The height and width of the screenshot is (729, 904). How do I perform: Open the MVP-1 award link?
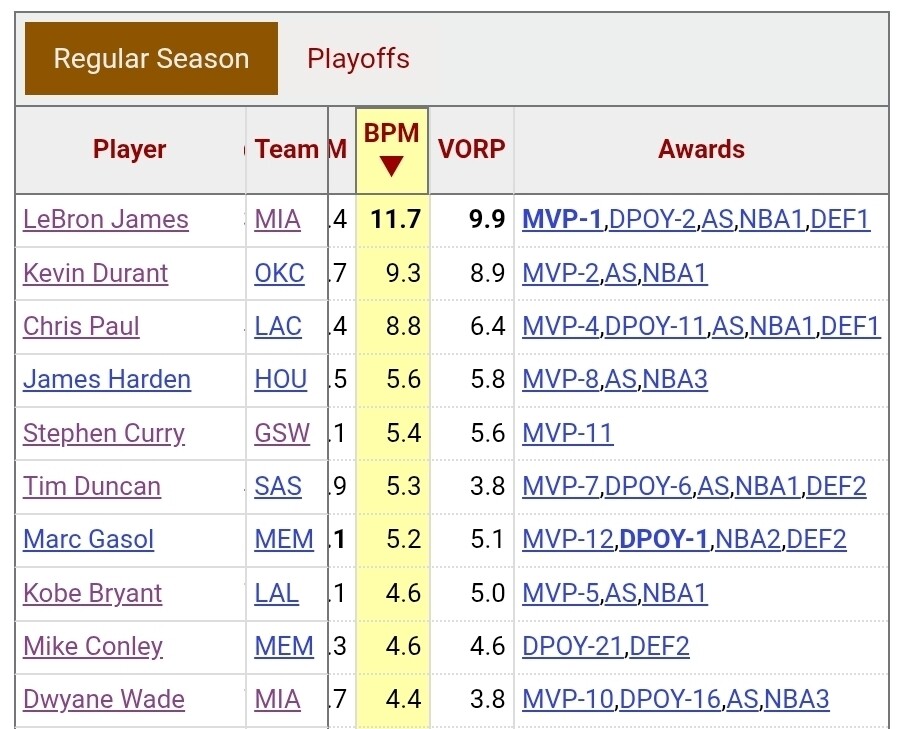pos(563,220)
